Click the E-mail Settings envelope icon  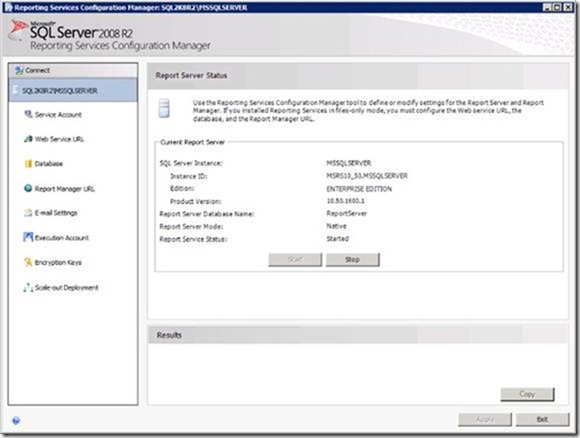(28, 213)
